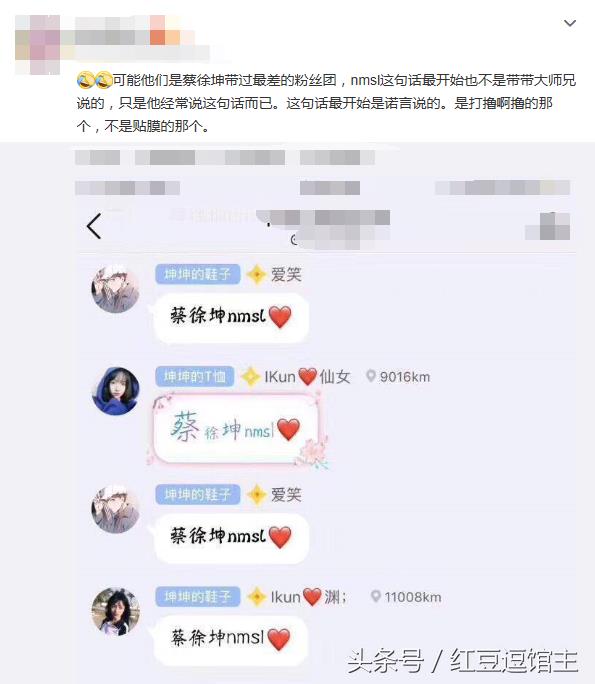Click the location pin next to 11008km
This screenshot has height=684, width=595.
tap(375, 596)
